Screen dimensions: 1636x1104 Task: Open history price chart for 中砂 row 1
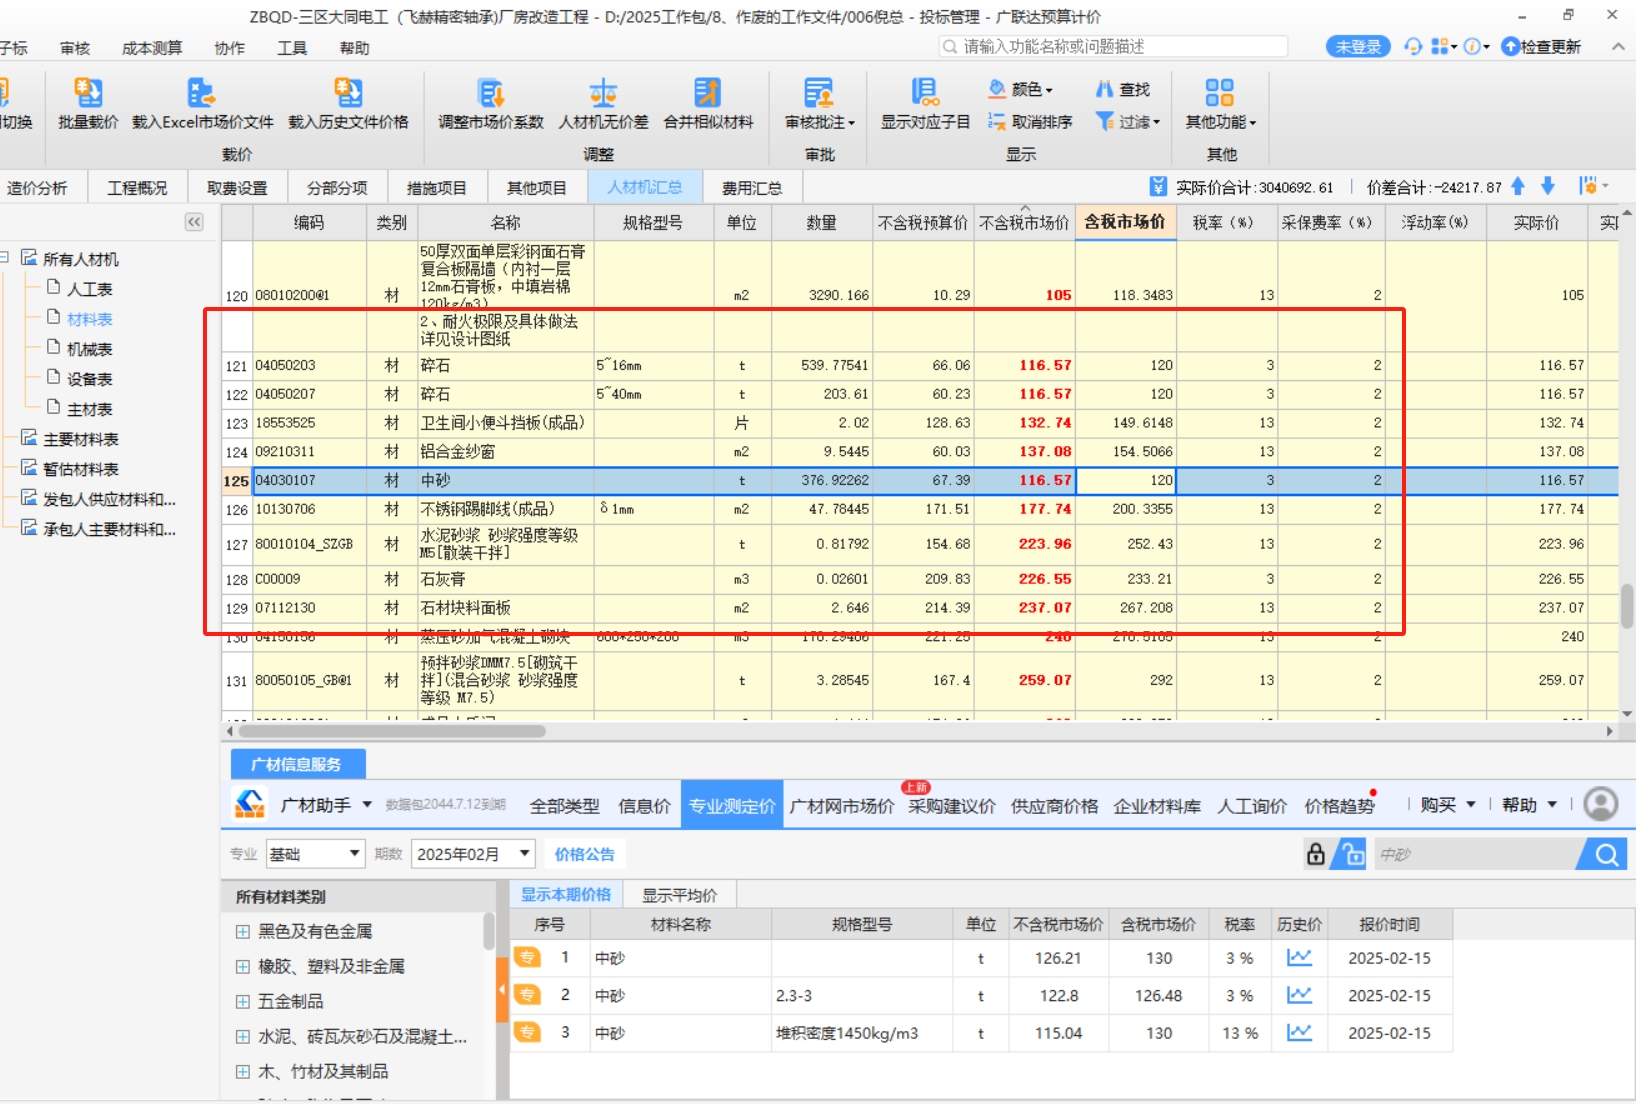click(x=1299, y=958)
